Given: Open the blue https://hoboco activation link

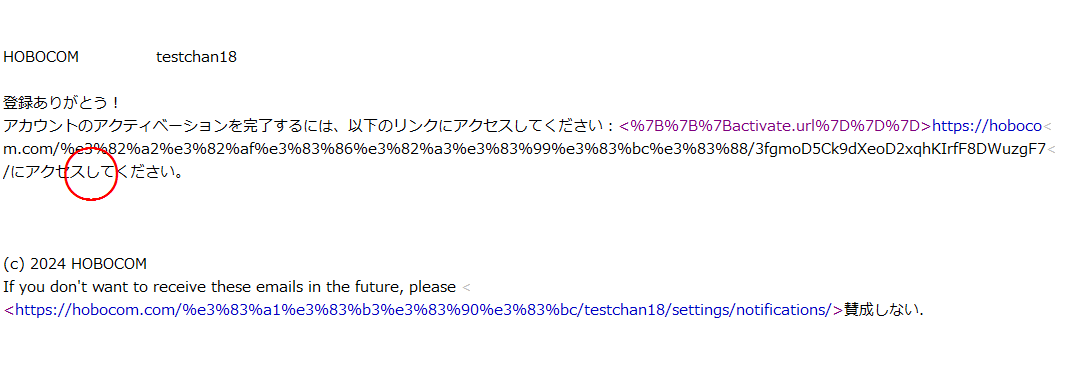Looking at the screenshot, I should coord(987,126).
